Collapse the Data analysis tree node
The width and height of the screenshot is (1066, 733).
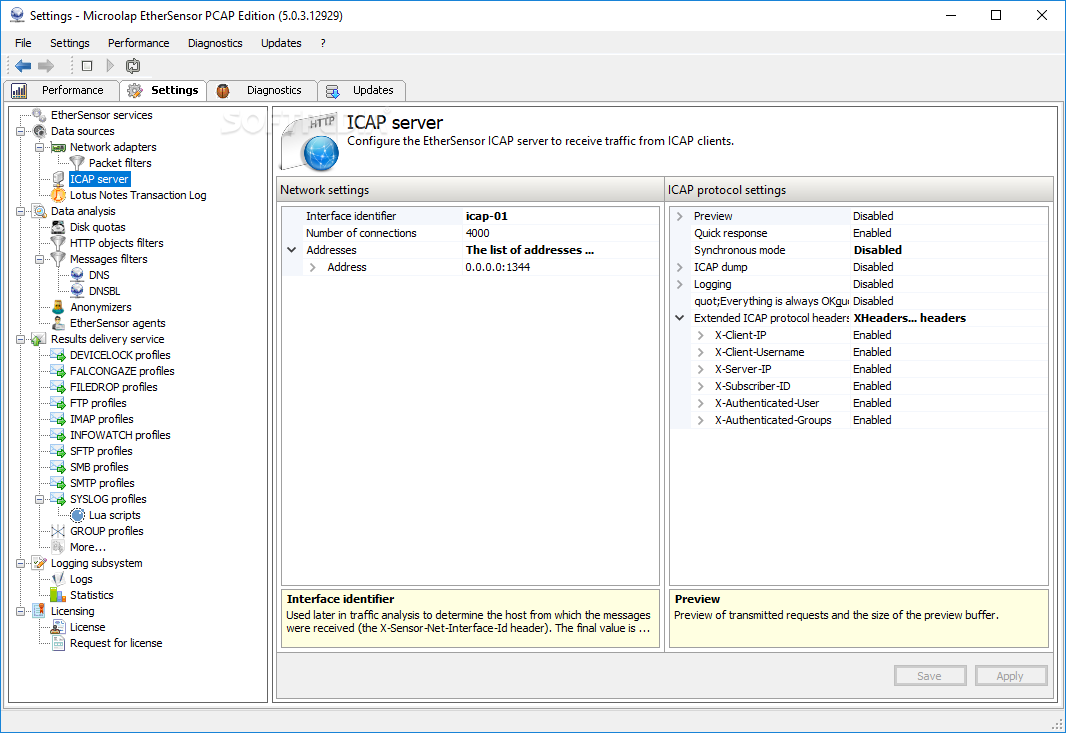pyautogui.click(x=20, y=211)
